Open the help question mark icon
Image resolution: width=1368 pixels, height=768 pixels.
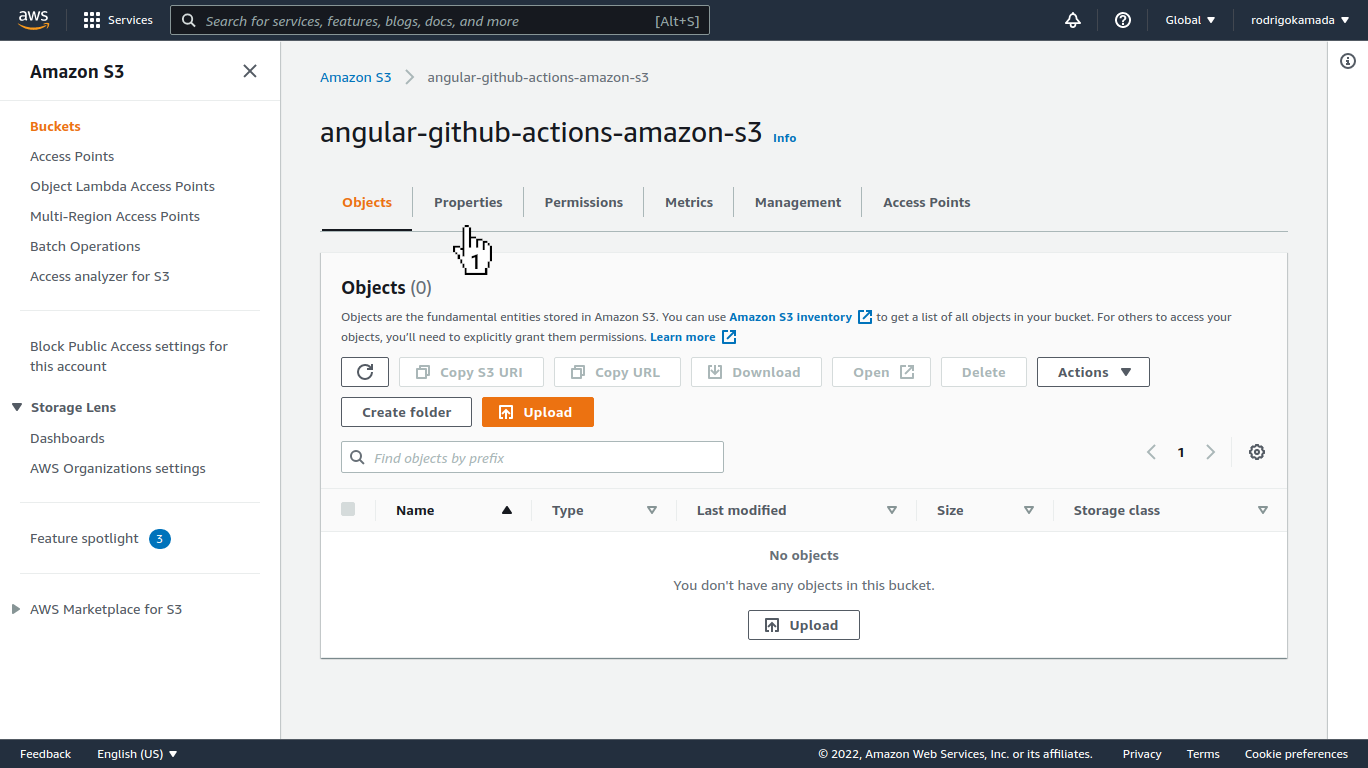coord(1122,19)
